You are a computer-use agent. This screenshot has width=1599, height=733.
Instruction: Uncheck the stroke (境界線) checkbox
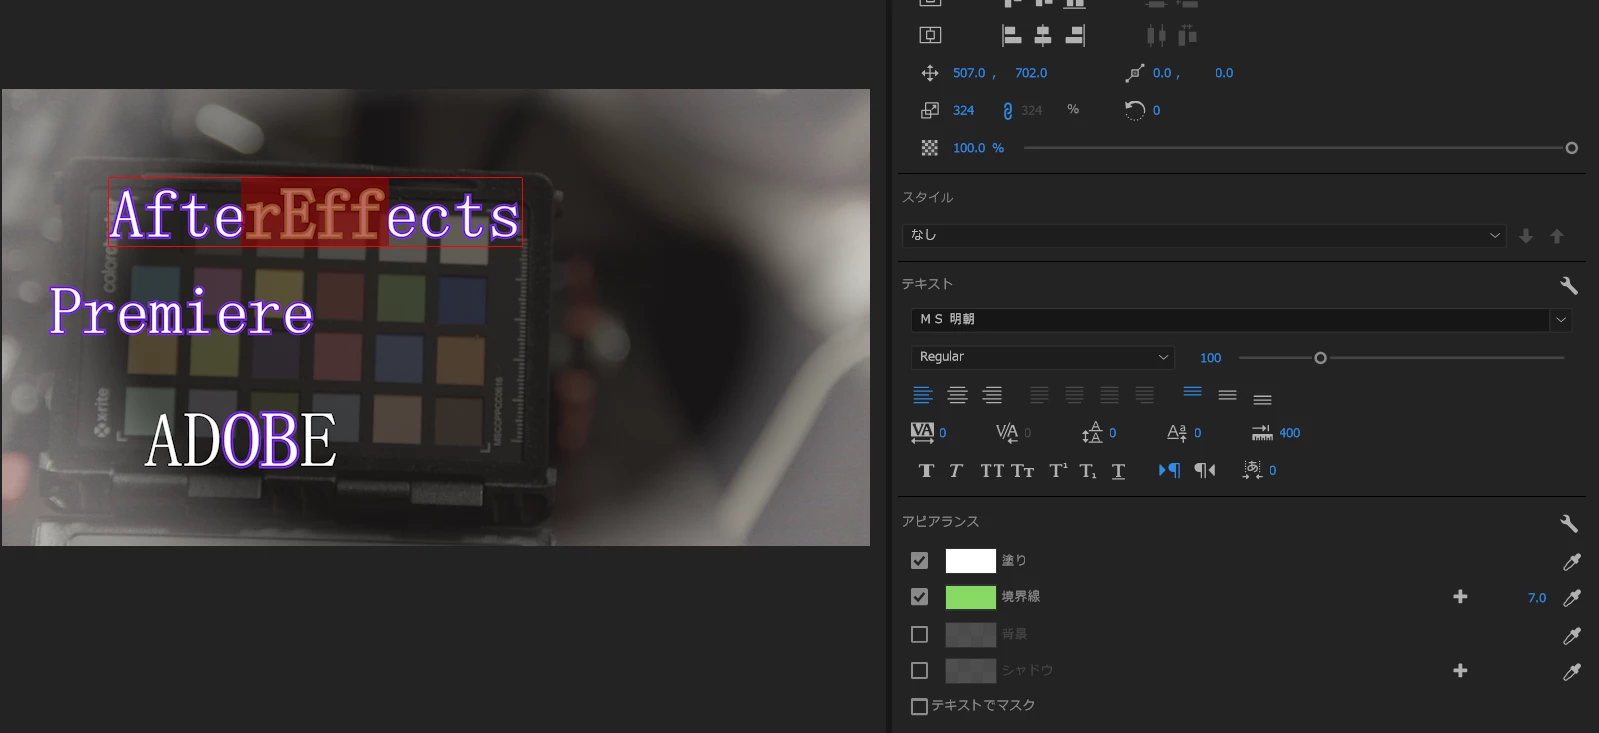[920, 597]
